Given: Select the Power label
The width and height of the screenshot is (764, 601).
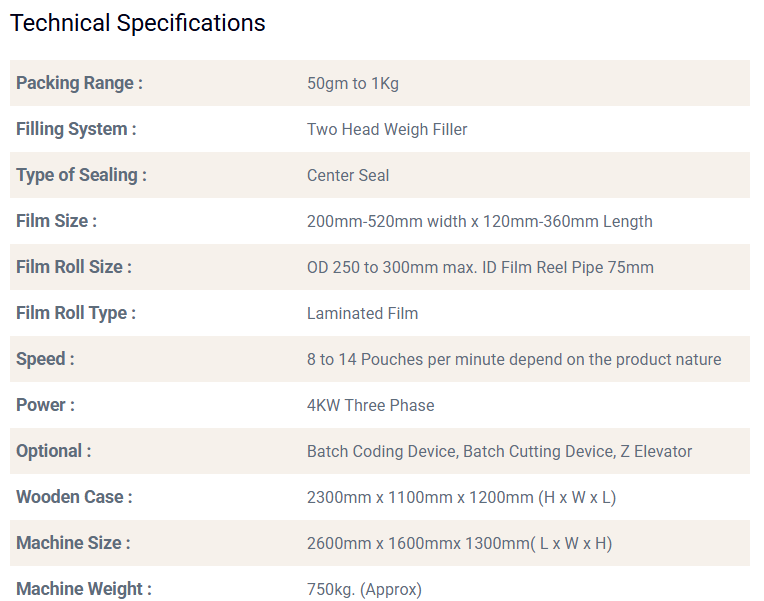Looking at the screenshot, I should pyautogui.click(x=45, y=405).
